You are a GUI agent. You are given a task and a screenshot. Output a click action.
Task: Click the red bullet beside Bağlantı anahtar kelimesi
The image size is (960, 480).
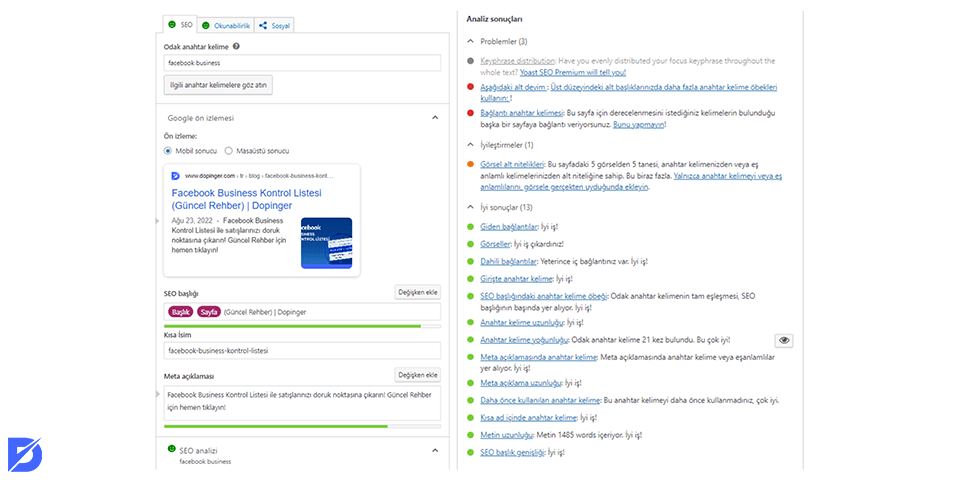point(470,113)
